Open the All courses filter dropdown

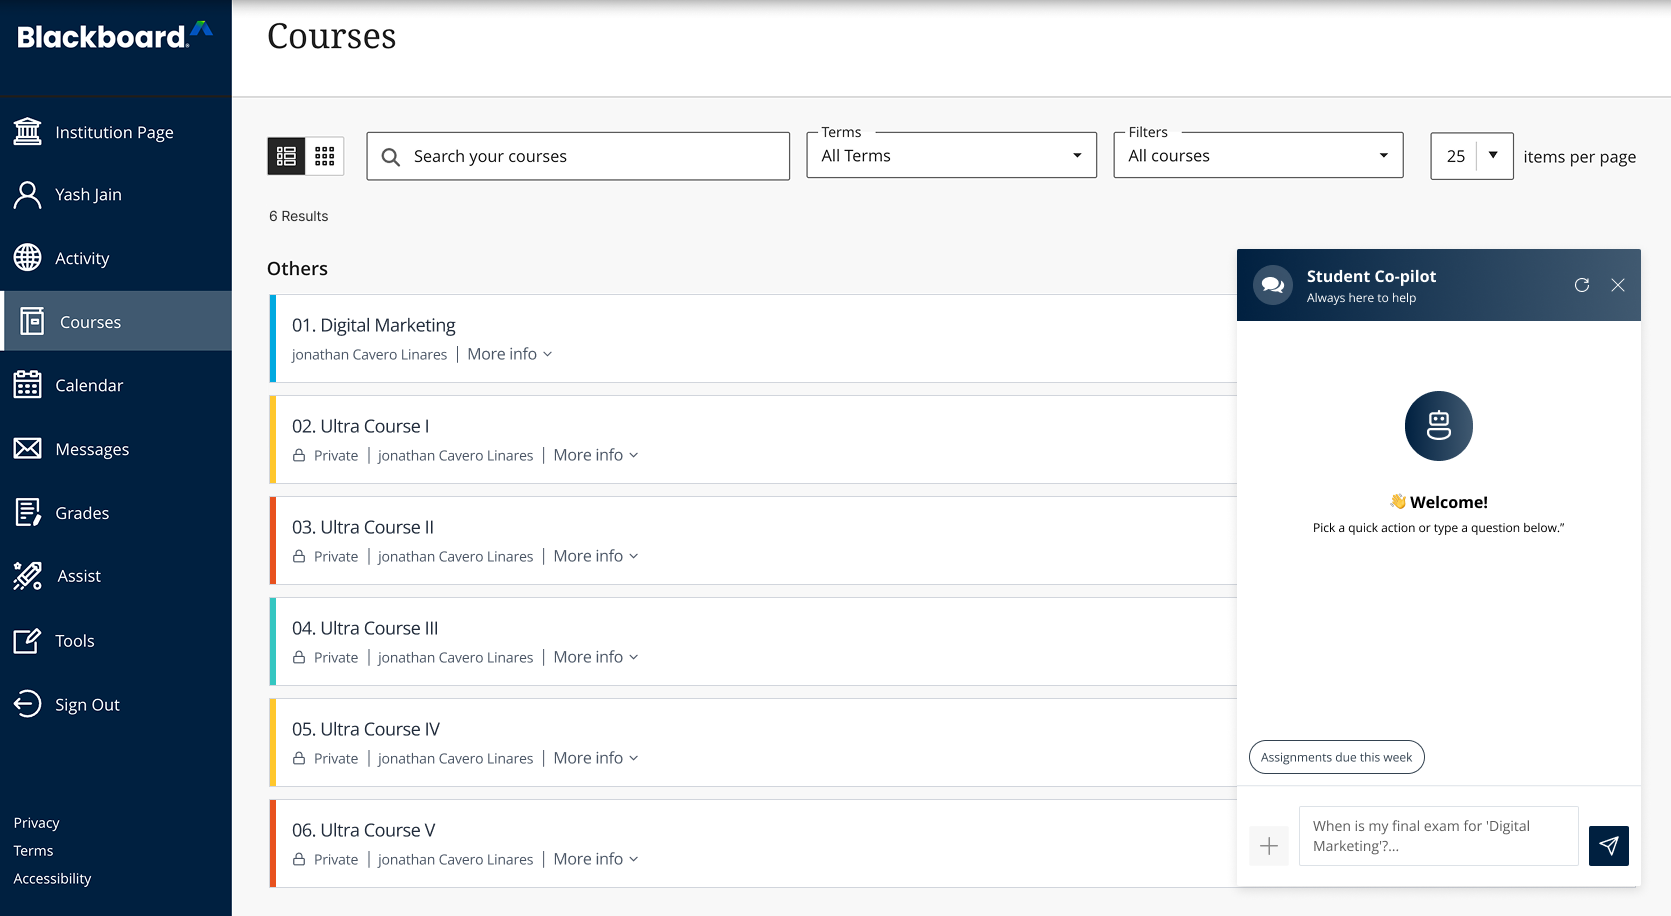pos(1256,155)
